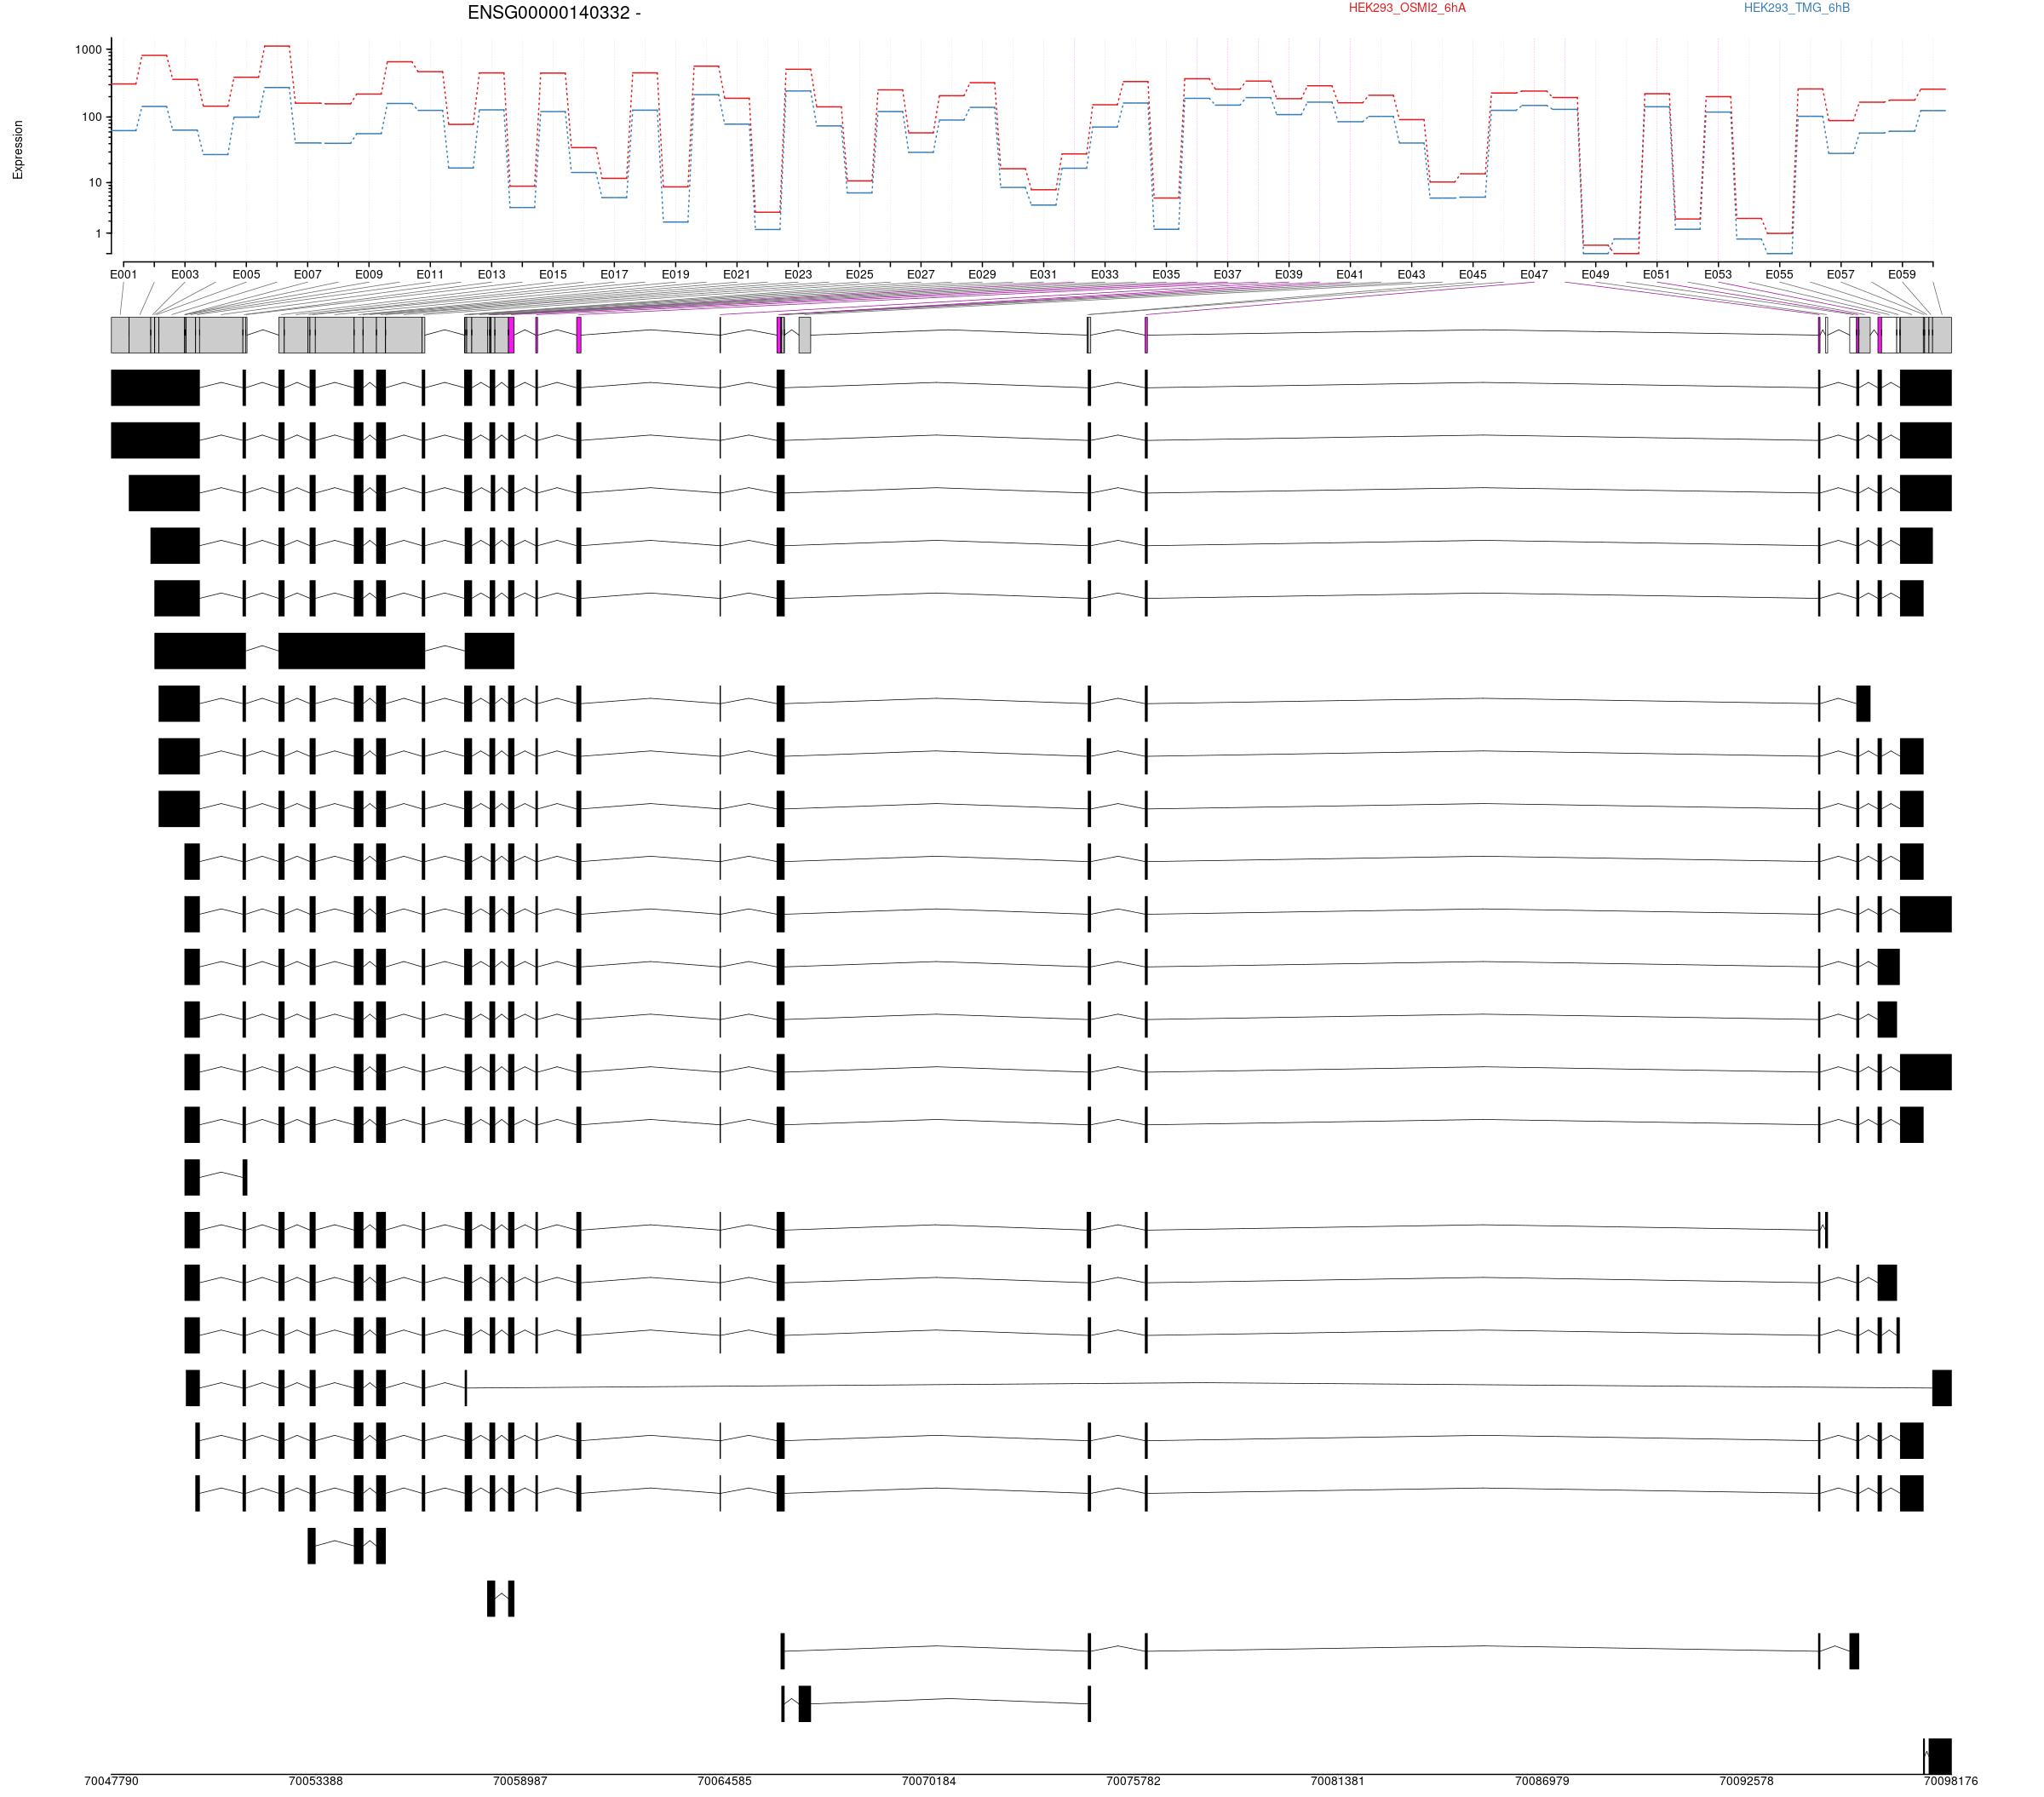Click exon bin label E019

click(x=676, y=274)
